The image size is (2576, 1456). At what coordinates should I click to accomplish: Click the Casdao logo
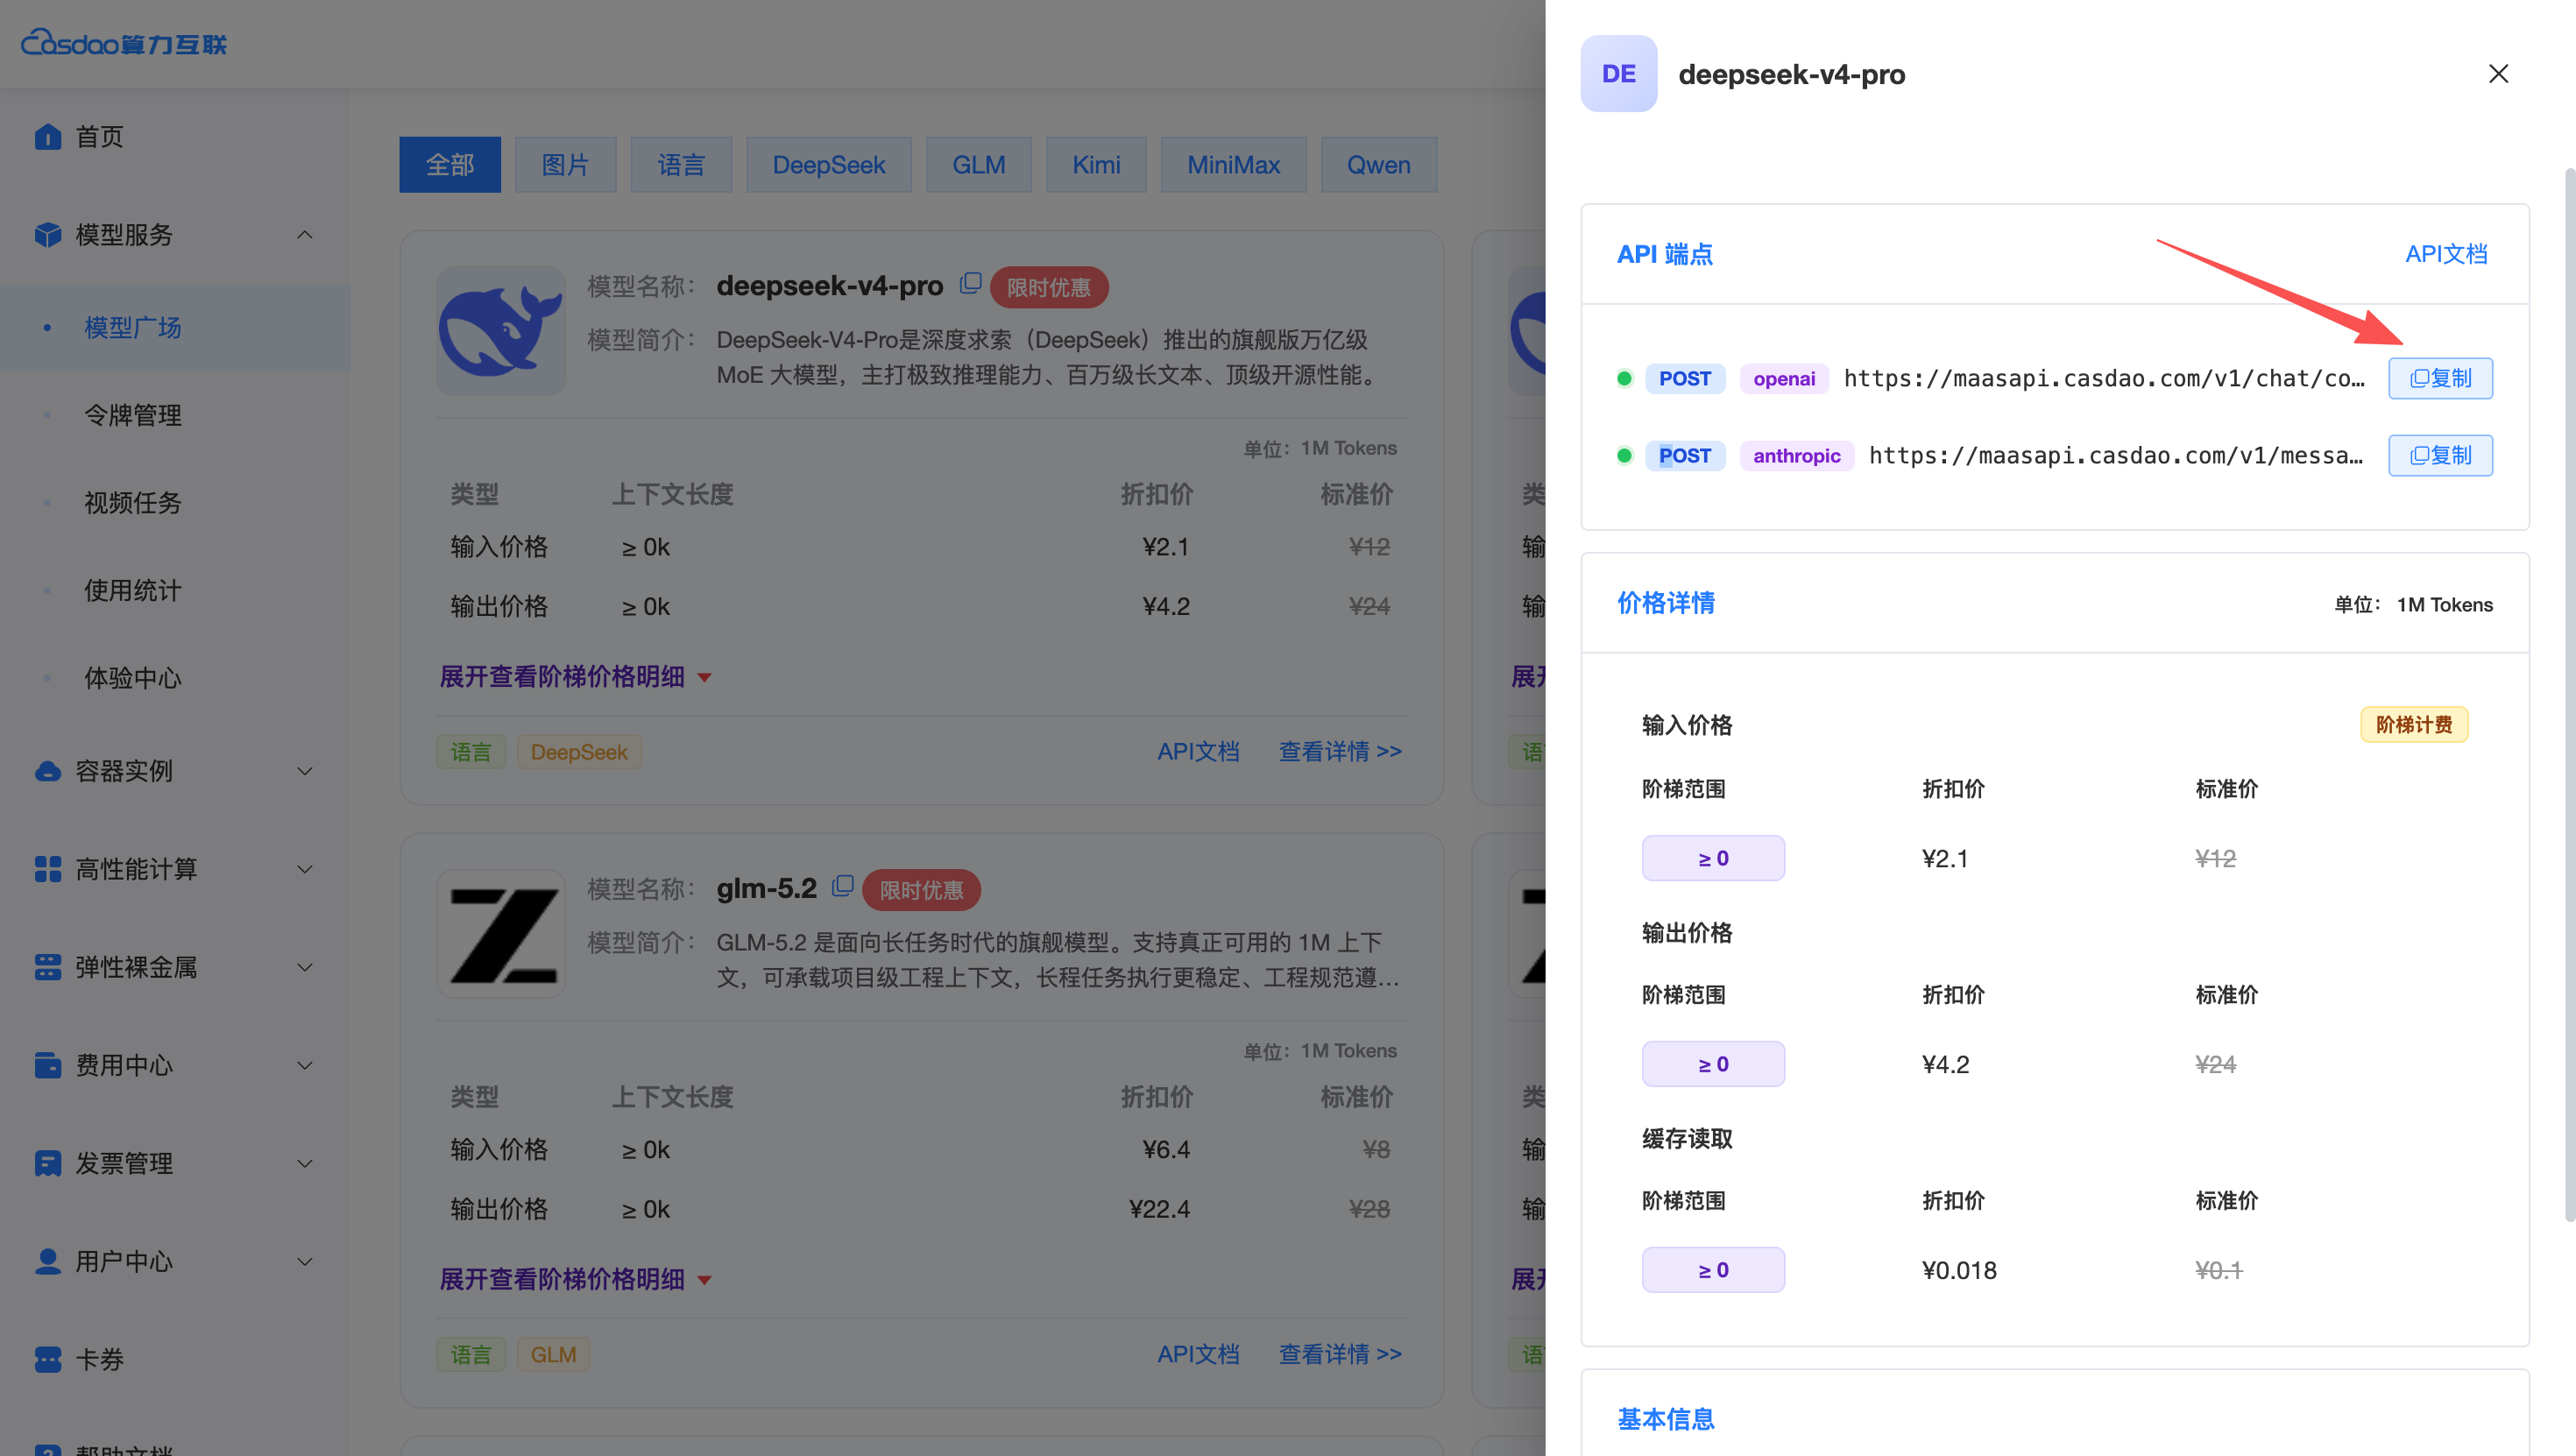pyautogui.click(x=124, y=43)
